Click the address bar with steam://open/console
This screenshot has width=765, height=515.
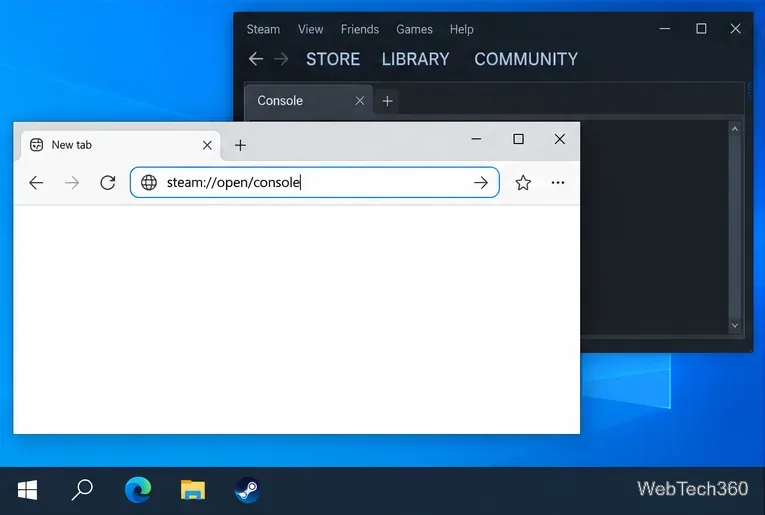[x=315, y=182]
